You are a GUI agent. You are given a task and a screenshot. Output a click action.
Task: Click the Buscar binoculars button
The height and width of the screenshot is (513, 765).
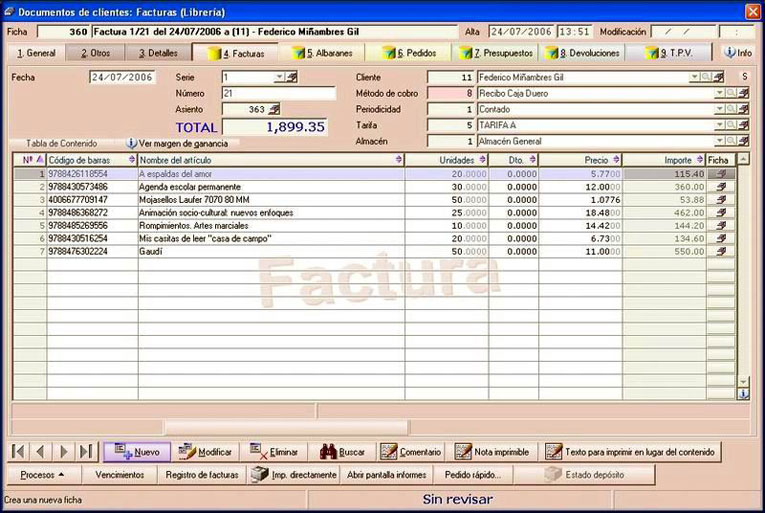pos(342,452)
